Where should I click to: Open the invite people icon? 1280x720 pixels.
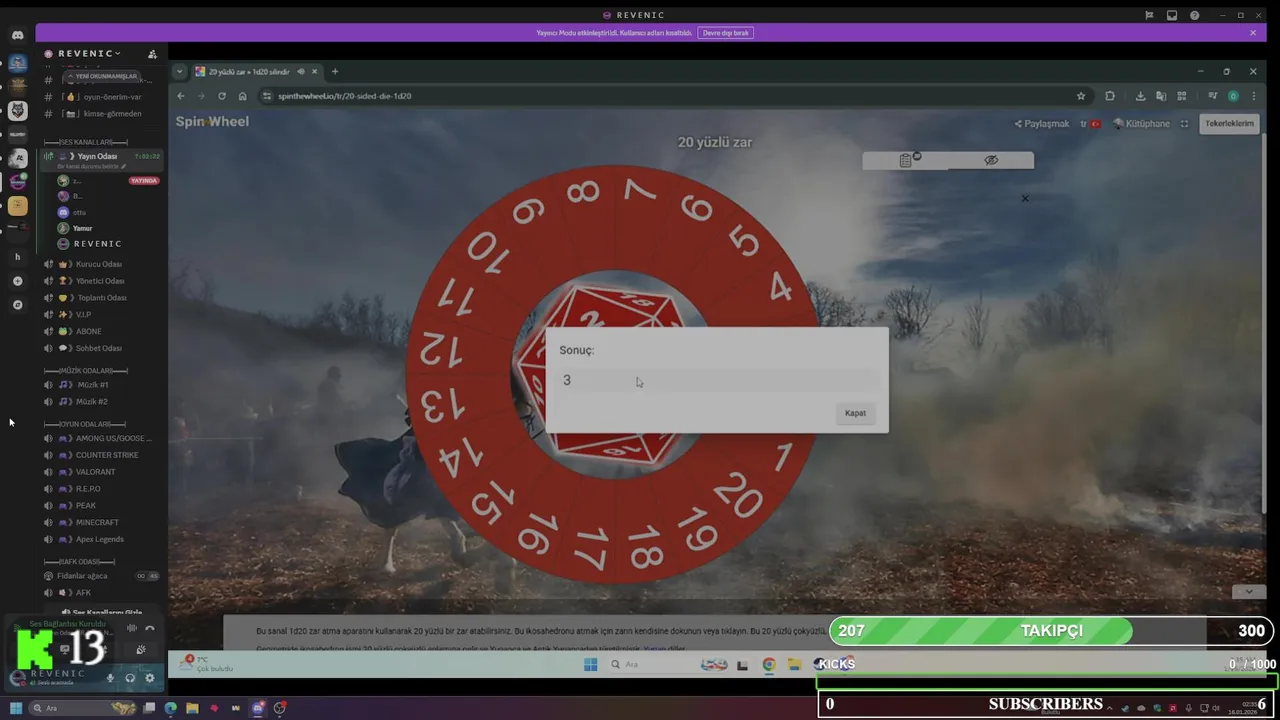[x=152, y=54]
